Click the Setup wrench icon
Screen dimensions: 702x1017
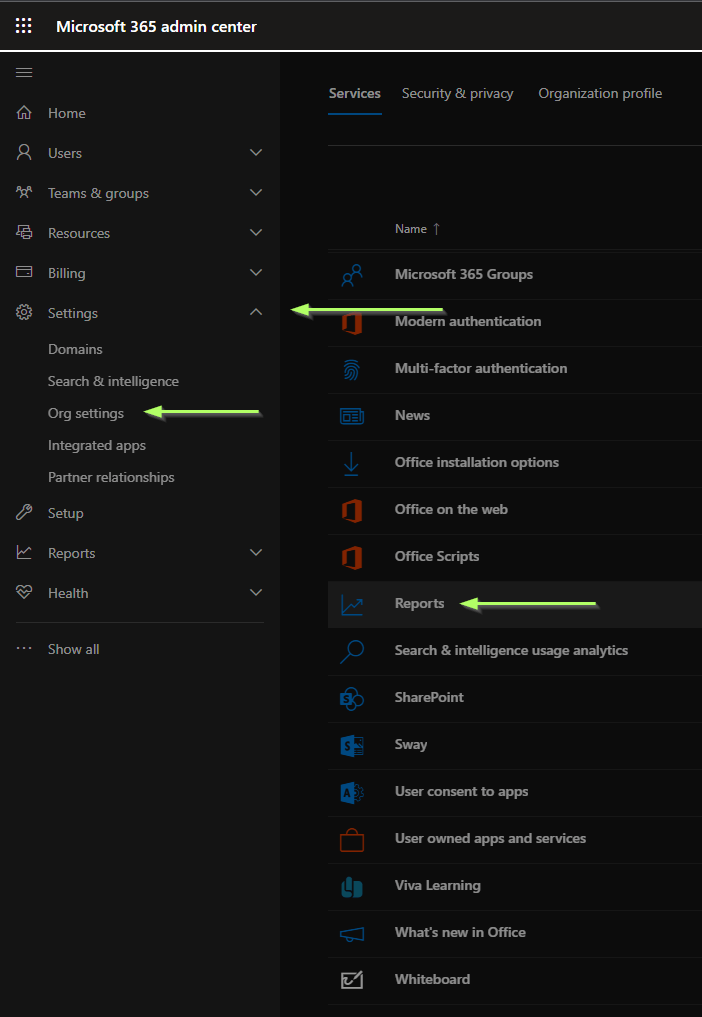(24, 513)
